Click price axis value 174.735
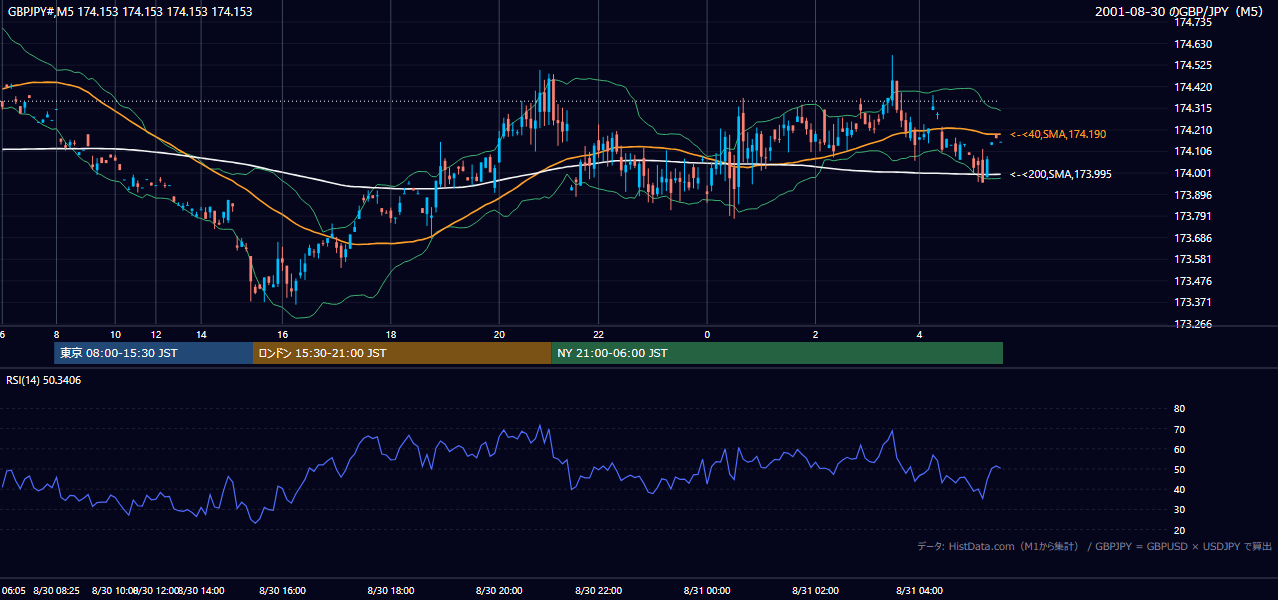The height and width of the screenshot is (600, 1278). click(x=1193, y=22)
